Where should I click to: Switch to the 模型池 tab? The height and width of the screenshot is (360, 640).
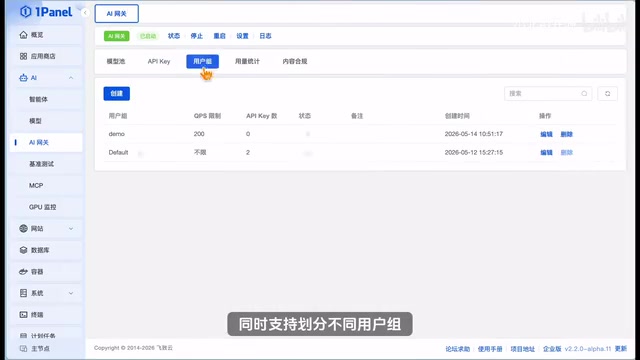pos(116,61)
